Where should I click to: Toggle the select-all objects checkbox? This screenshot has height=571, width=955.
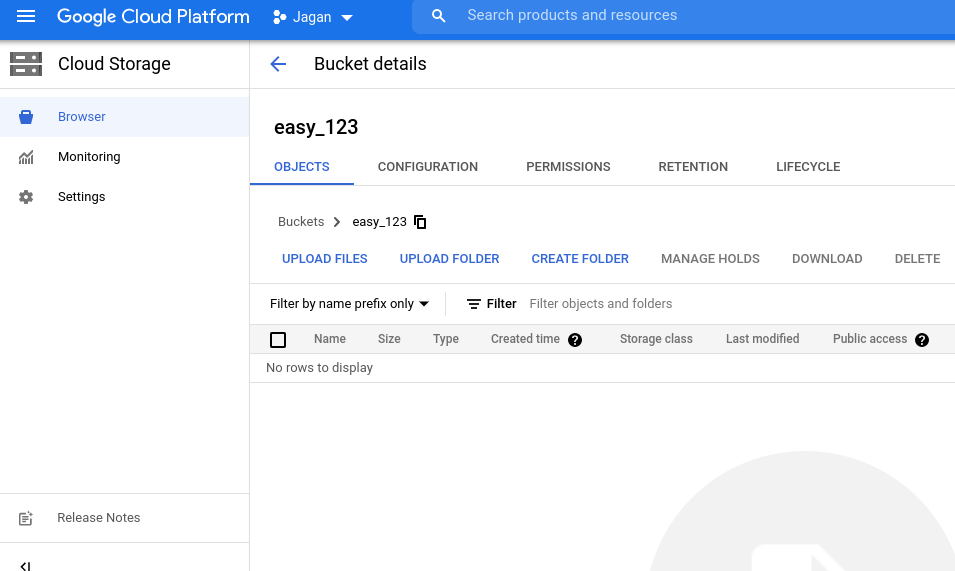(278, 340)
